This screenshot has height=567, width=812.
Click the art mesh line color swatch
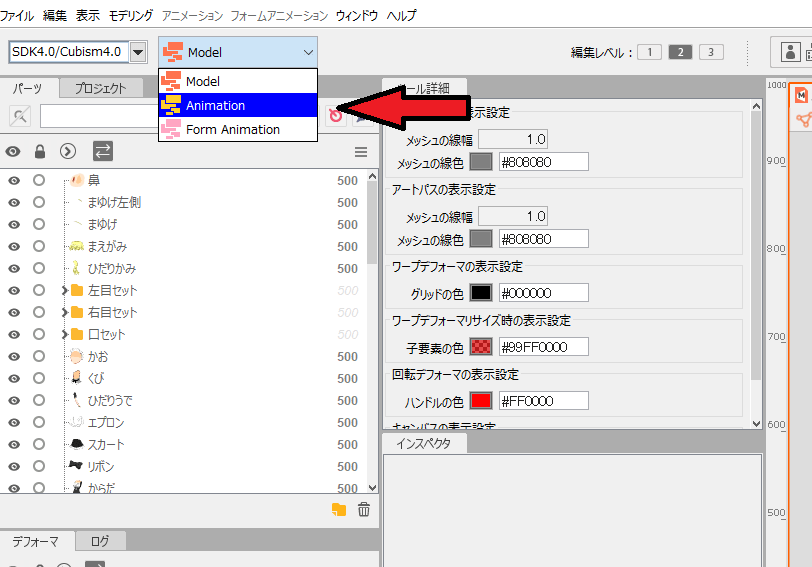coord(481,162)
